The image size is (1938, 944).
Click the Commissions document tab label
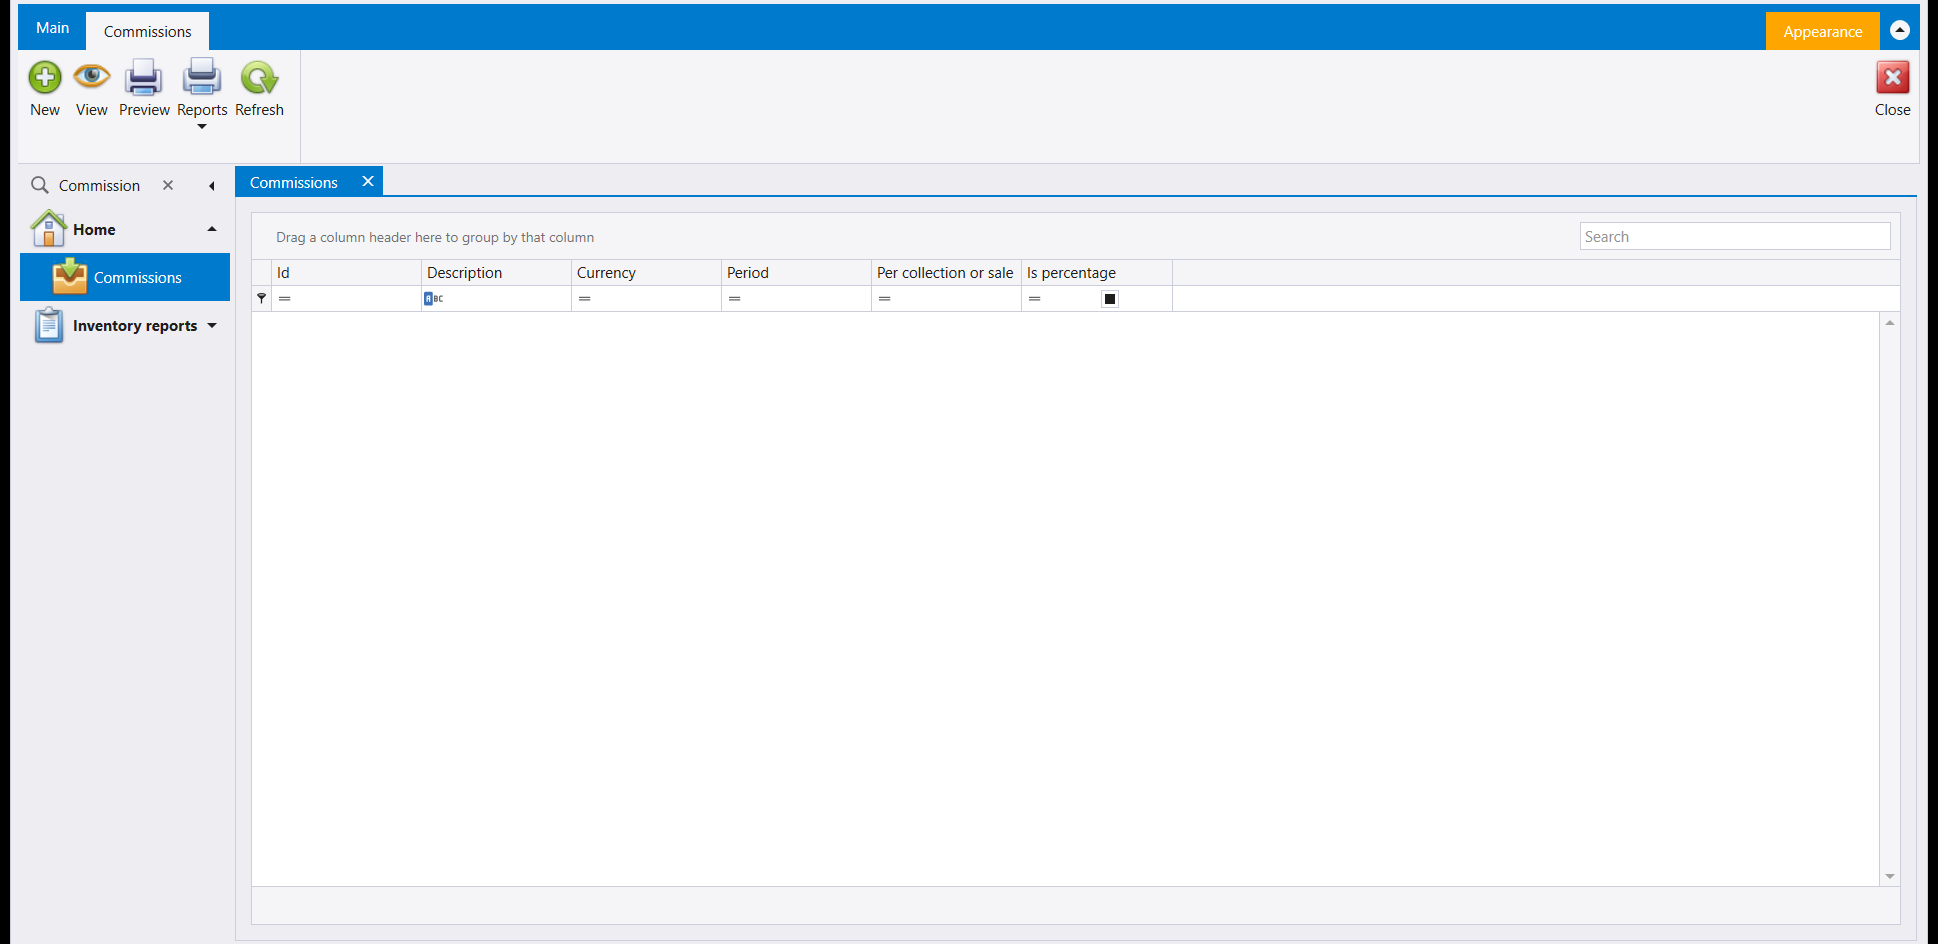[x=294, y=182]
